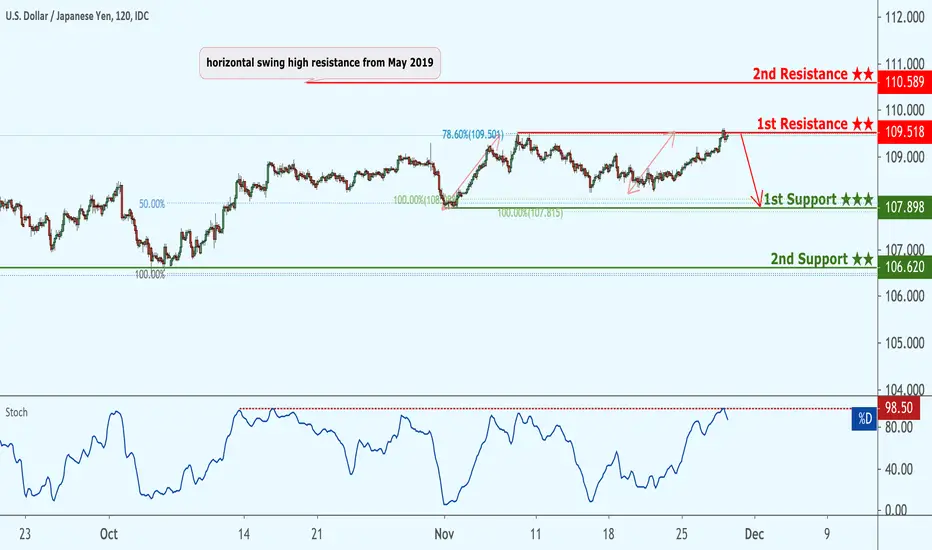Click the 105.000 price axis value
Viewport: 932px width, 550px height.
click(x=905, y=343)
